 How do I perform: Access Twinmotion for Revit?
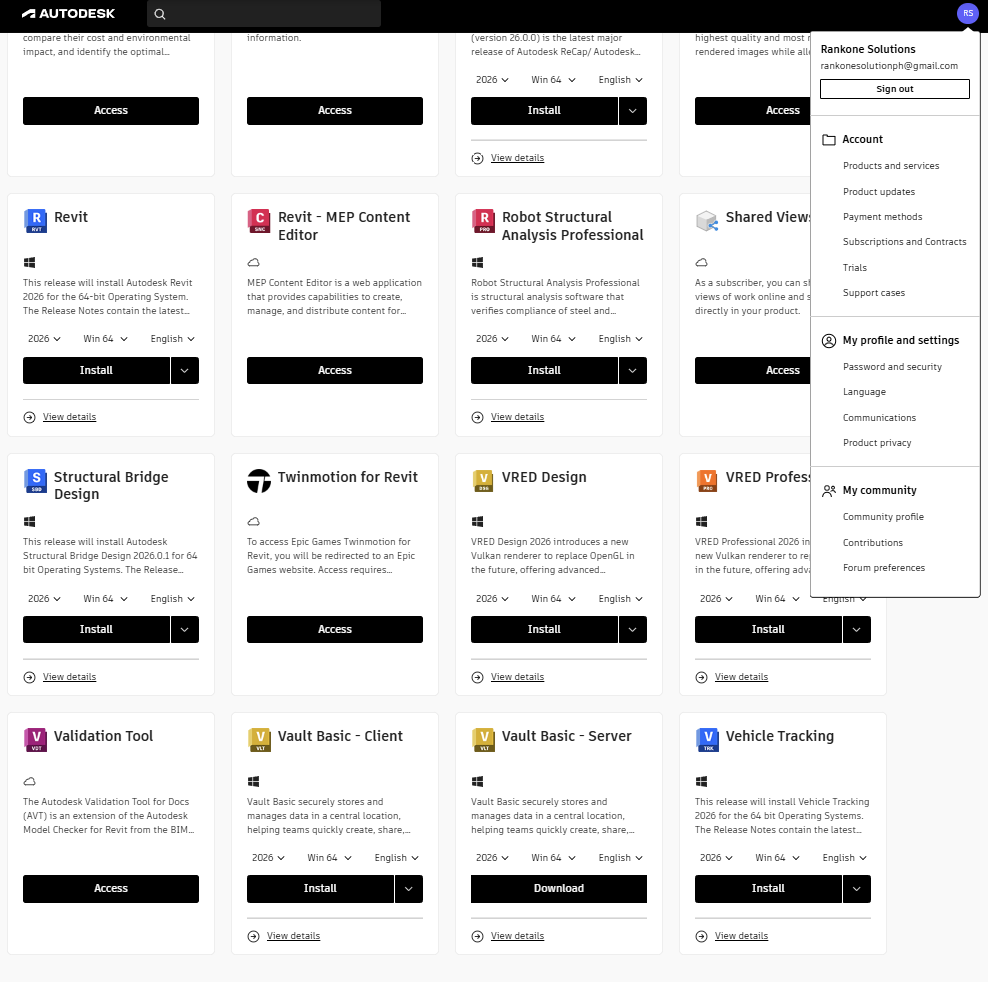(x=335, y=630)
